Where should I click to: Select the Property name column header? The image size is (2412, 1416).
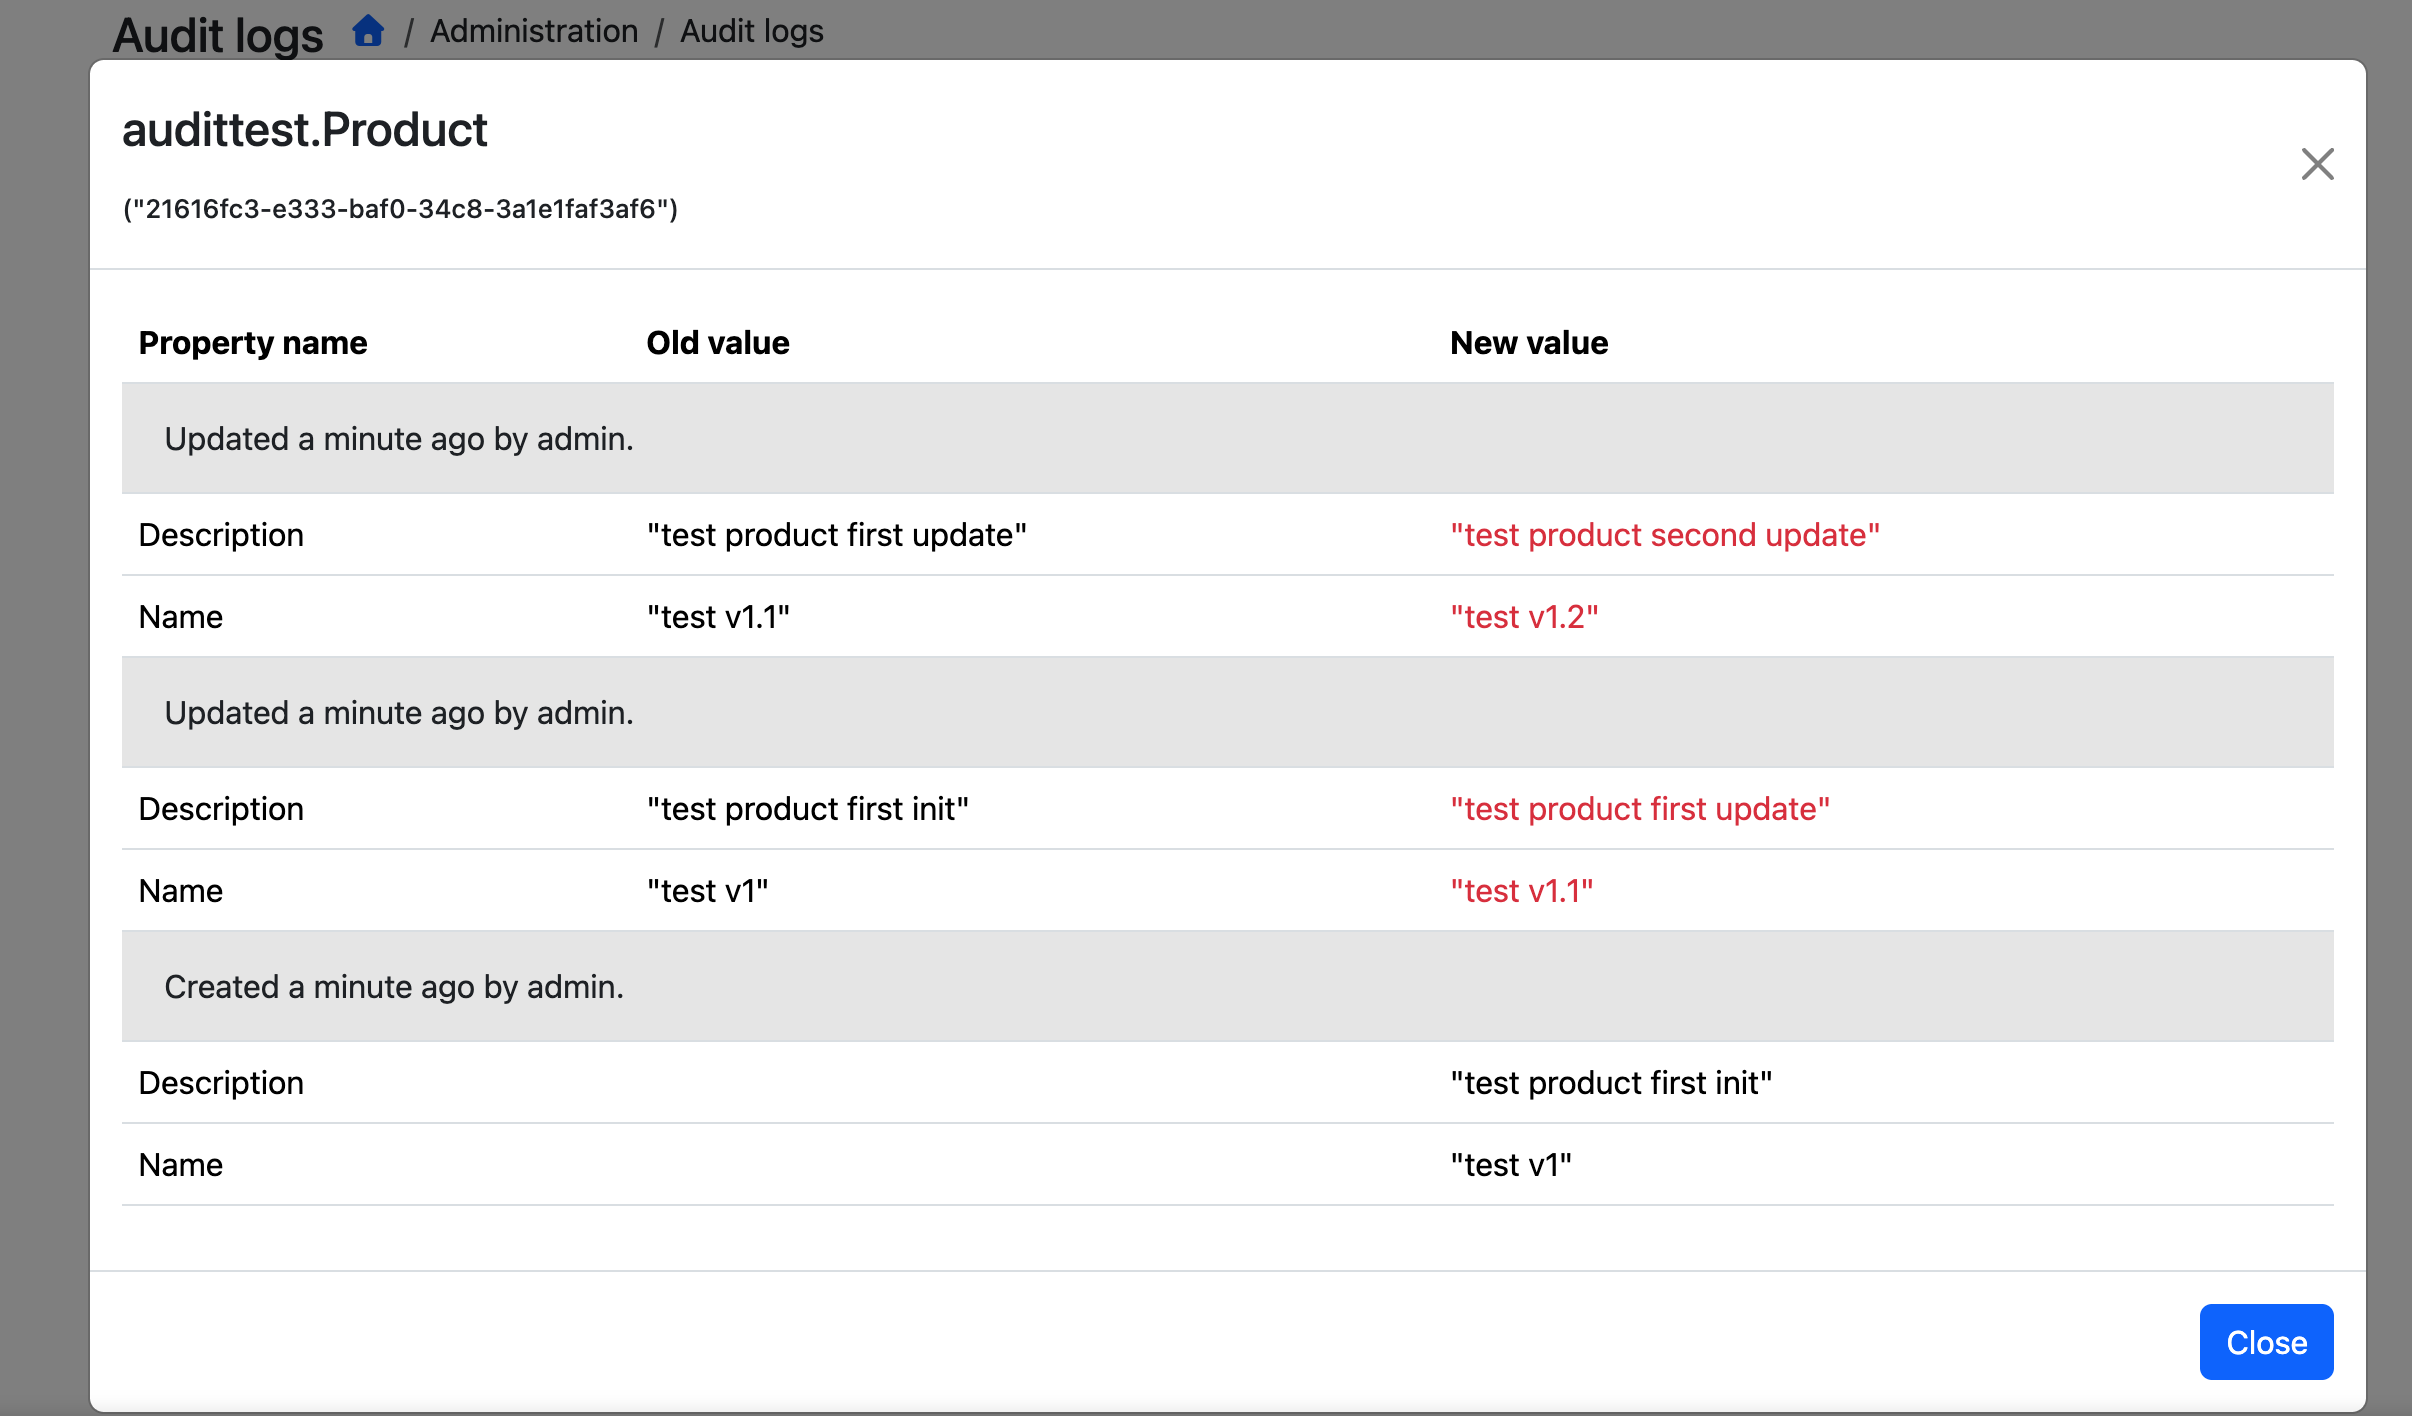253,343
